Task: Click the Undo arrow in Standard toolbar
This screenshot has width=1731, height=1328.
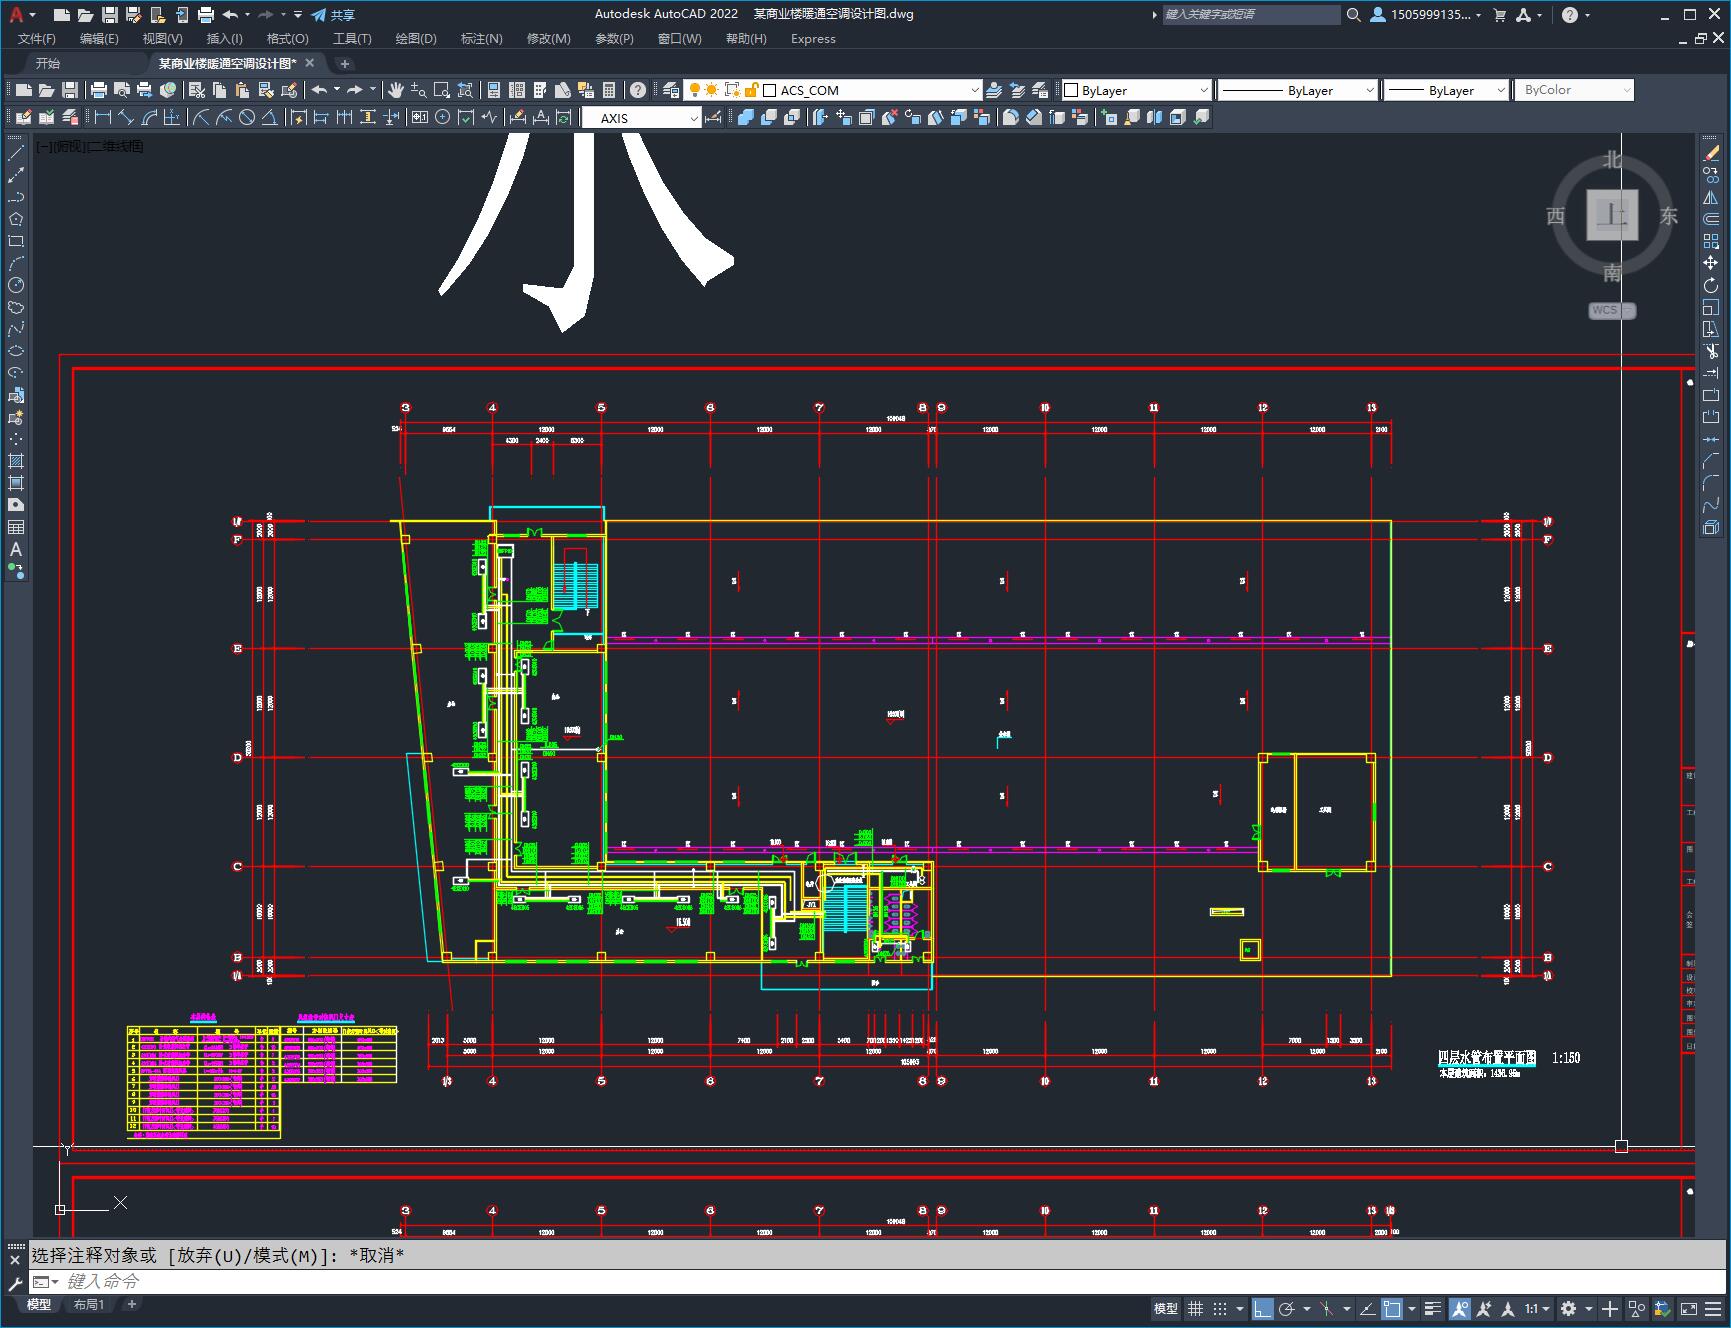Action: (319, 90)
